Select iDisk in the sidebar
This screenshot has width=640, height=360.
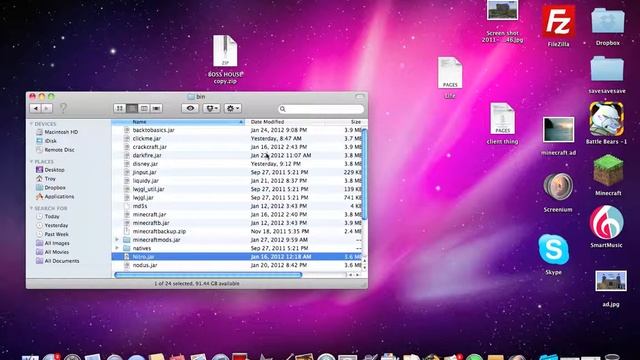47,141
